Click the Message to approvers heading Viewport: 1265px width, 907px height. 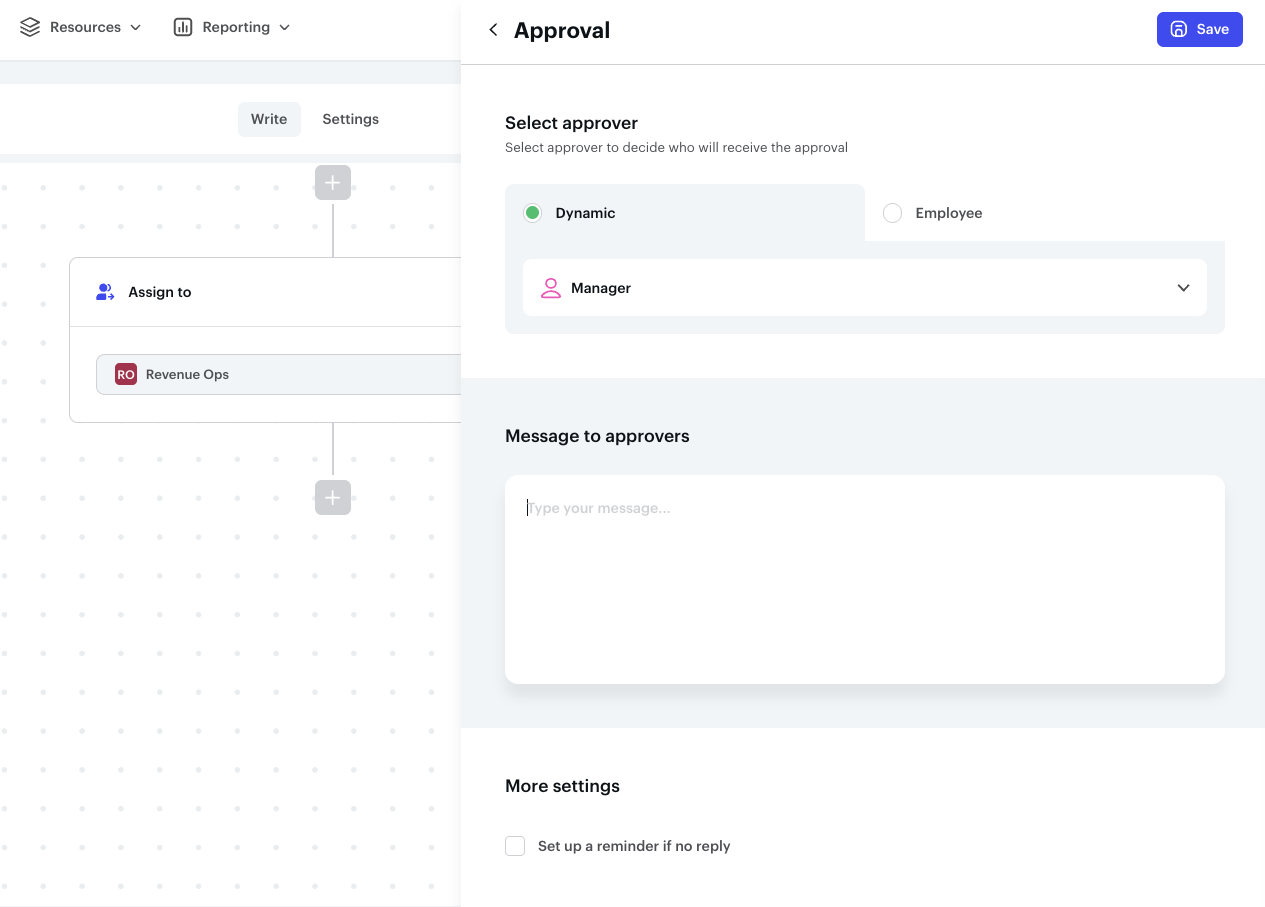(597, 436)
